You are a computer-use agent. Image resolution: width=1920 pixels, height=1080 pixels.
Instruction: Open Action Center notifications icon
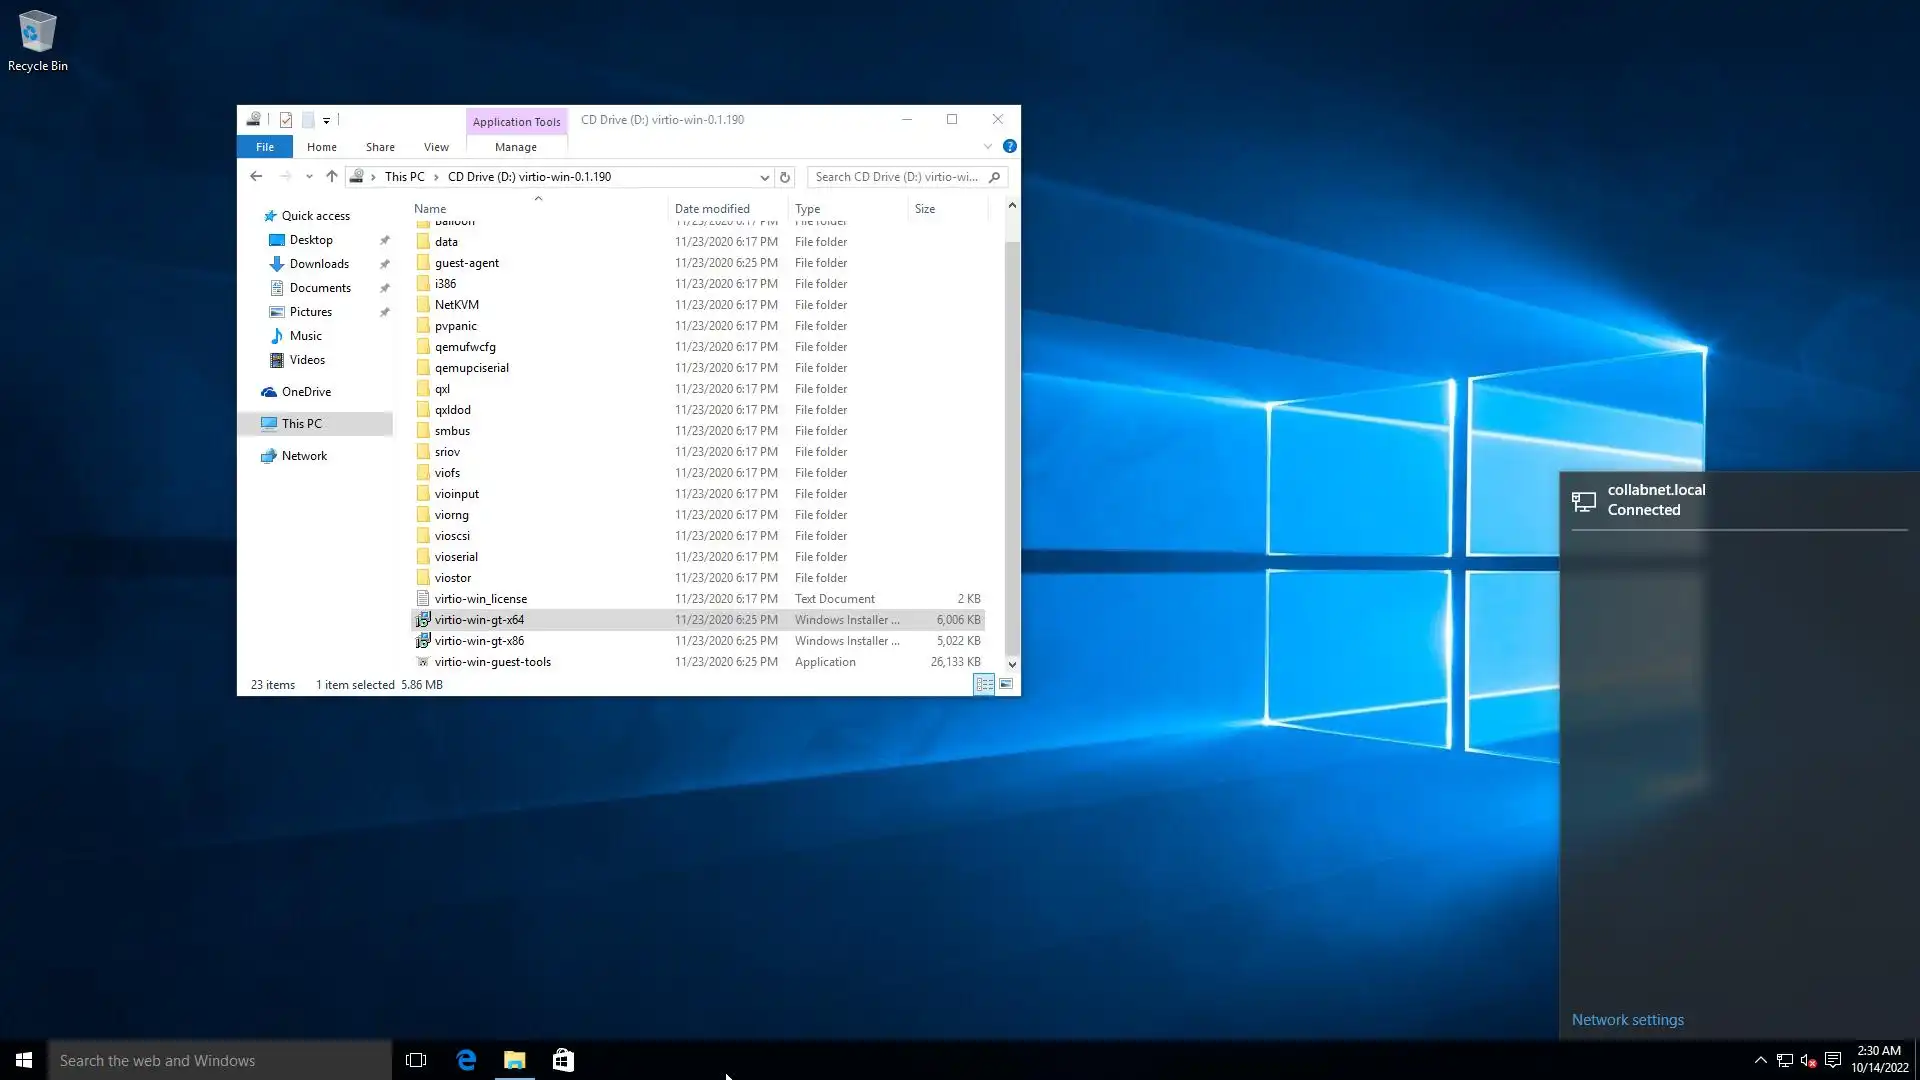click(x=1833, y=1060)
